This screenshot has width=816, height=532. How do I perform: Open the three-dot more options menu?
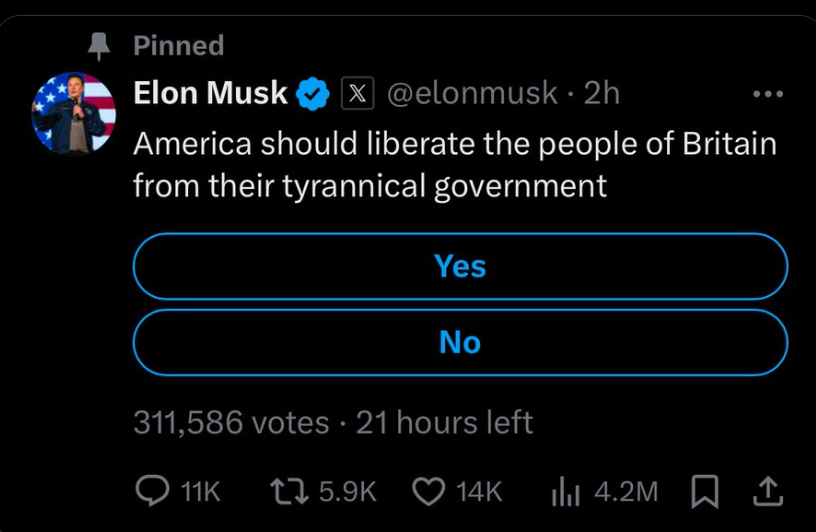point(767,94)
